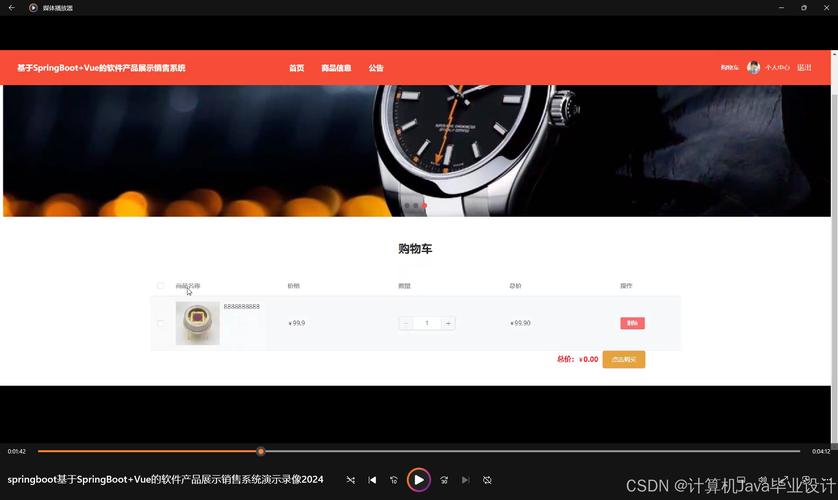The image size is (838, 500).
Task: Toggle shuffle mode in the player
Action: click(351, 480)
